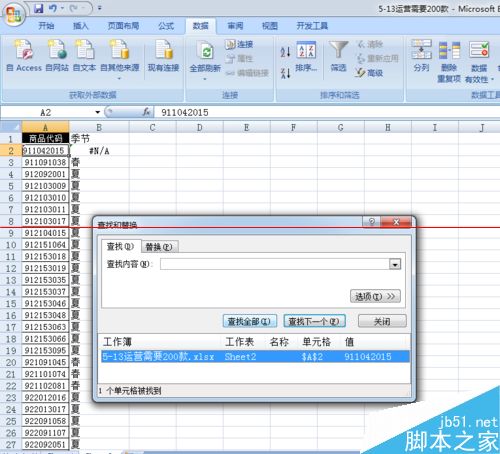Click the Office button logo
The height and width of the screenshot is (454, 500).
tap(13, 15)
